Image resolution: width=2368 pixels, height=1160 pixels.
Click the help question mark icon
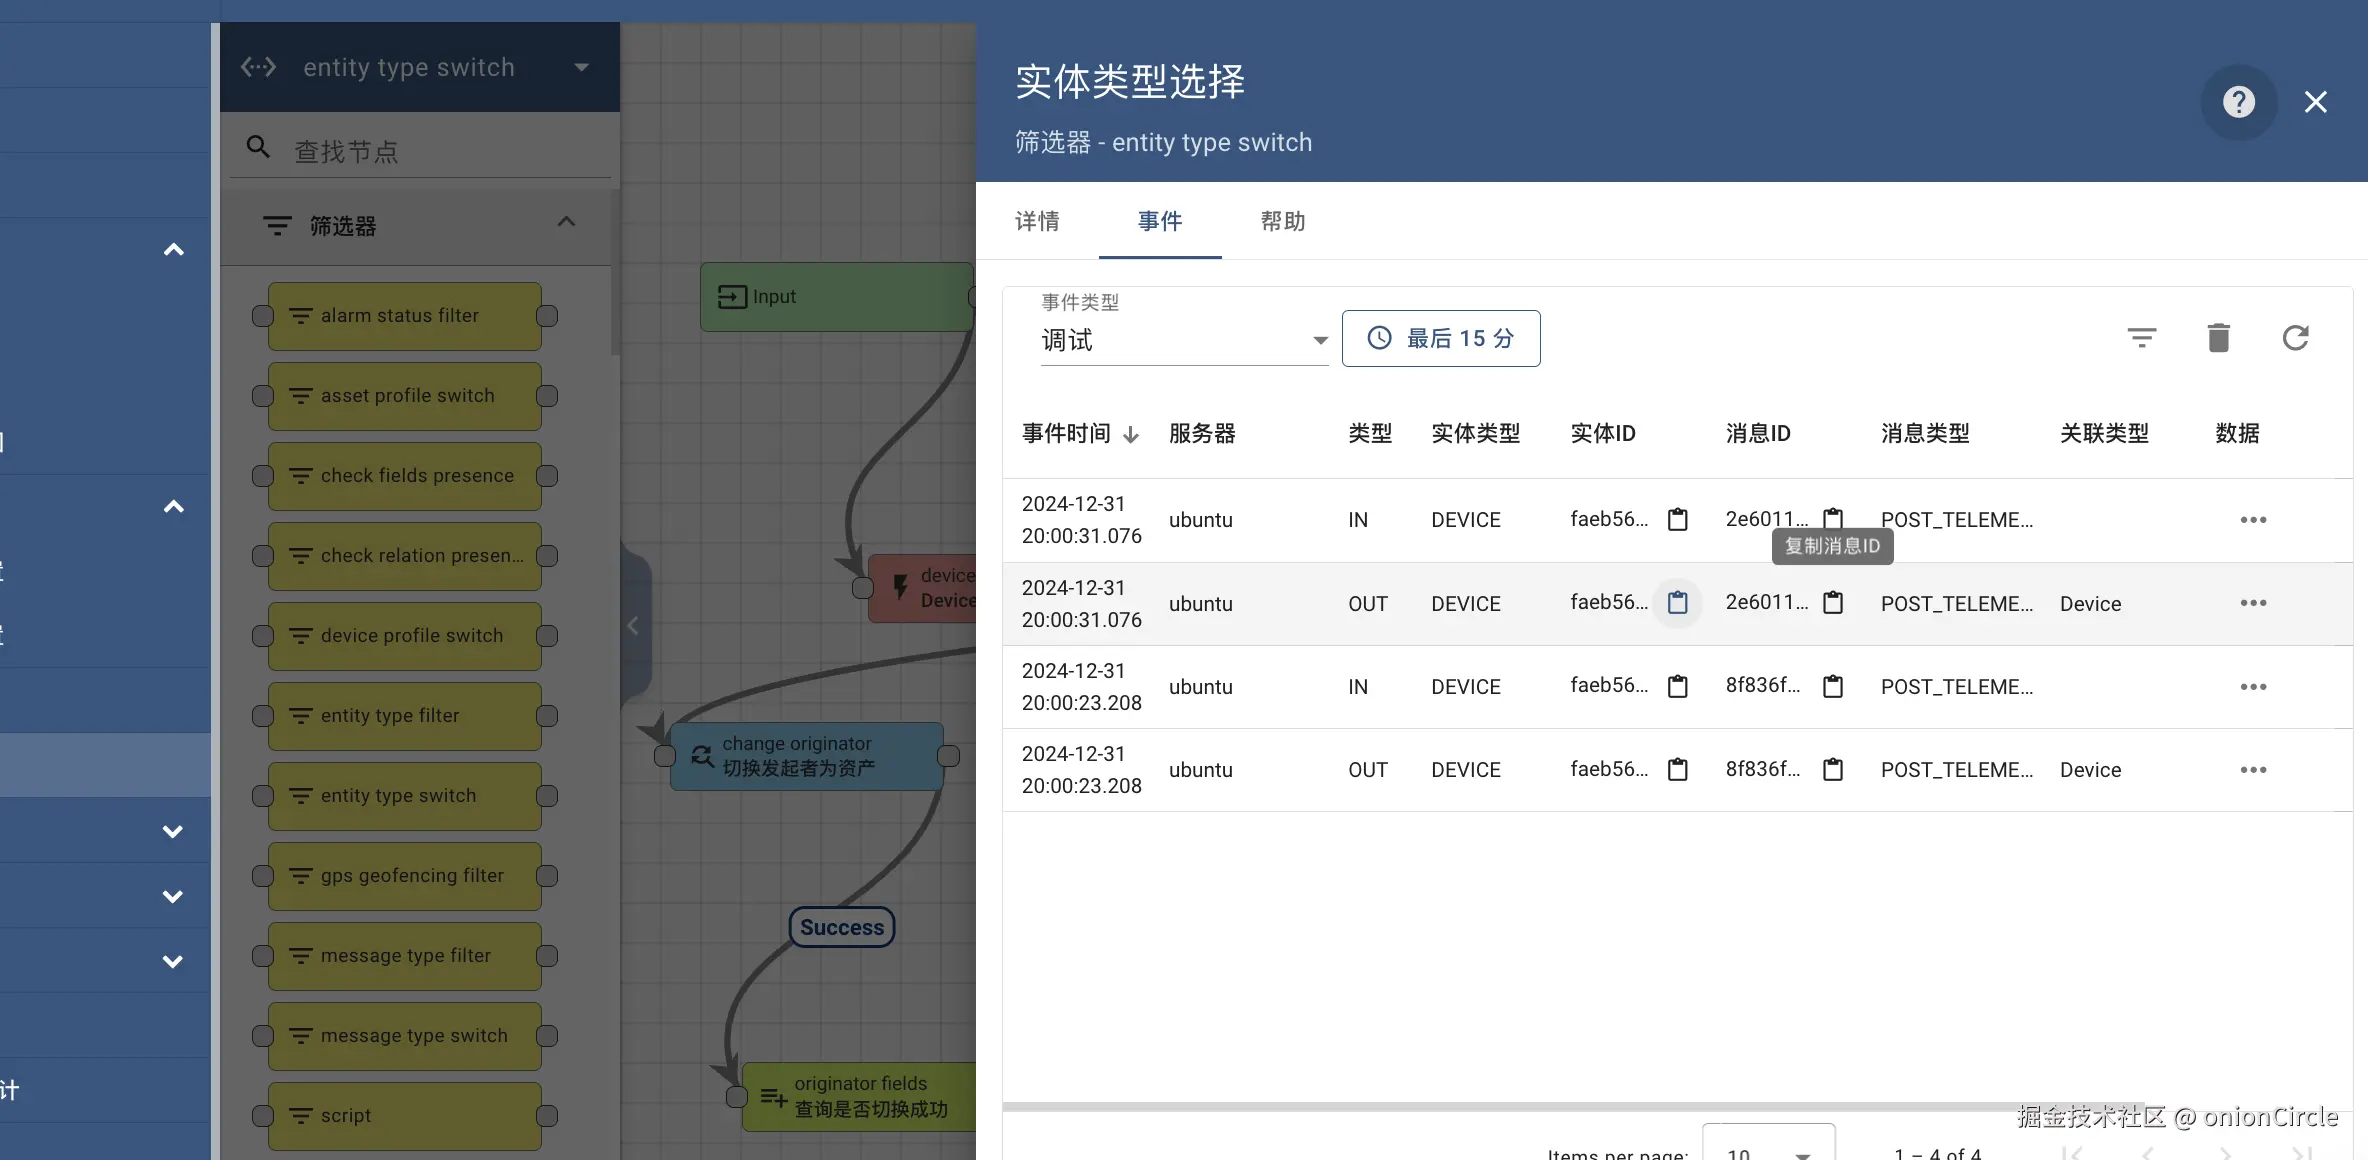[2238, 102]
